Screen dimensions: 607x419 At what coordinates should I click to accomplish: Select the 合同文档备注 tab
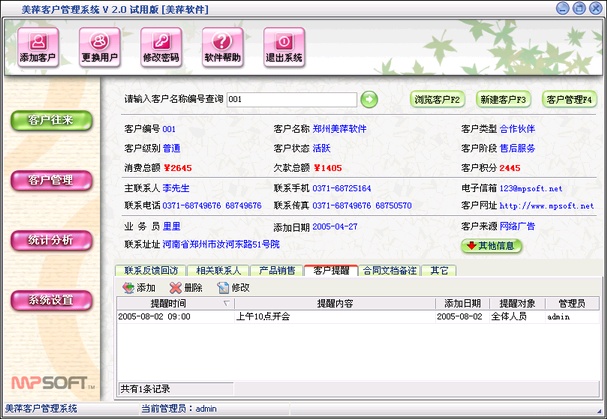(x=391, y=270)
